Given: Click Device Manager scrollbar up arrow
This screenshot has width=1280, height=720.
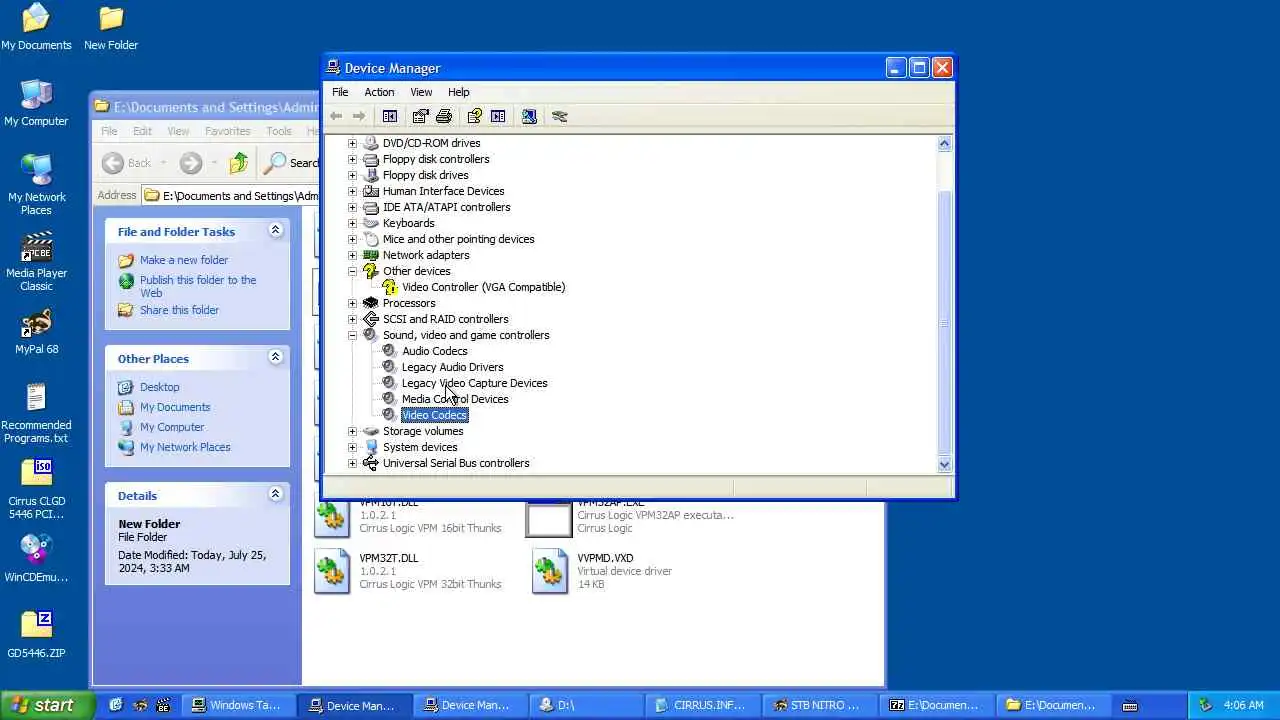Looking at the screenshot, I should (x=944, y=143).
